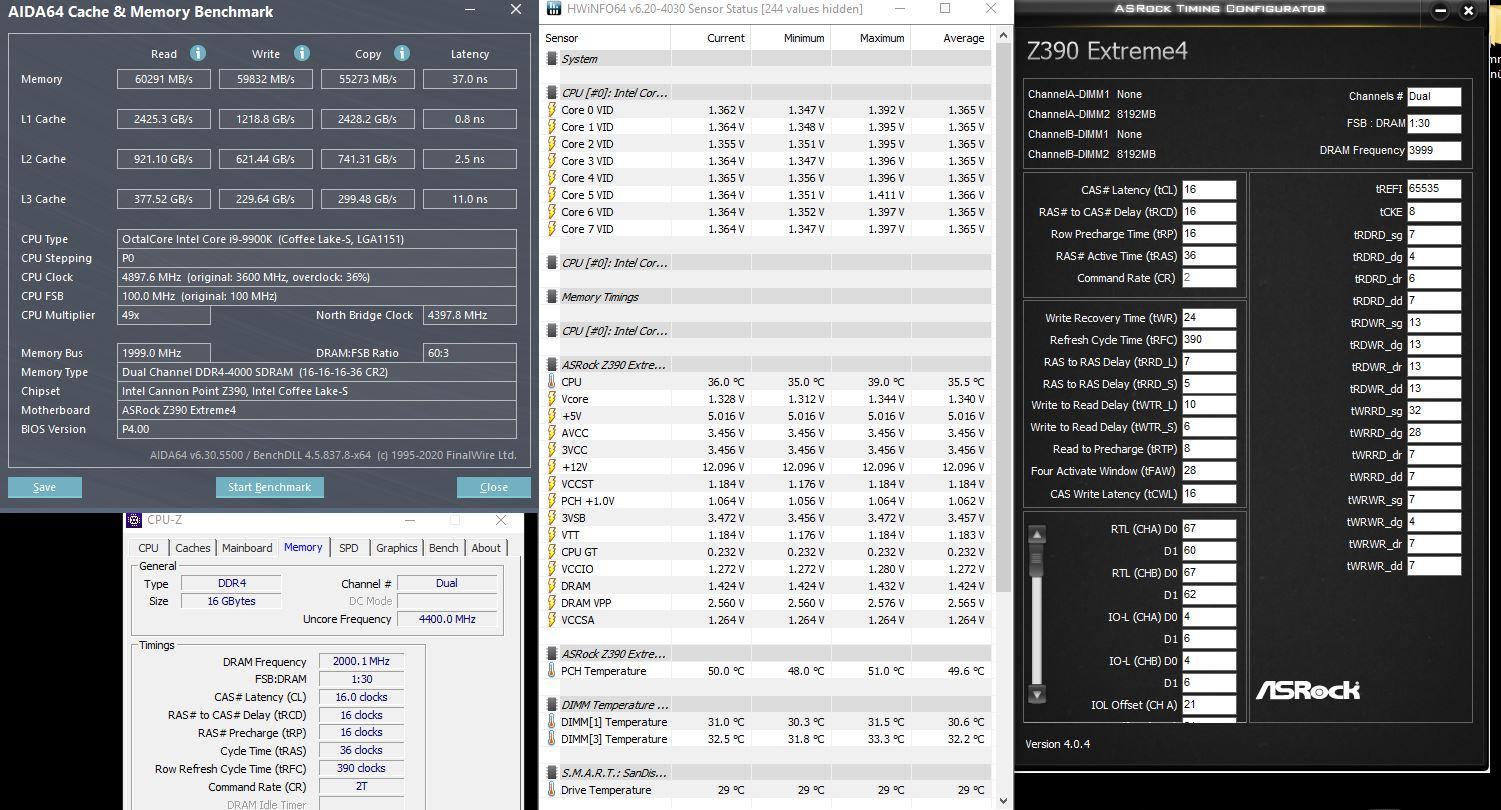Click the chip icon of the System group

551,59
